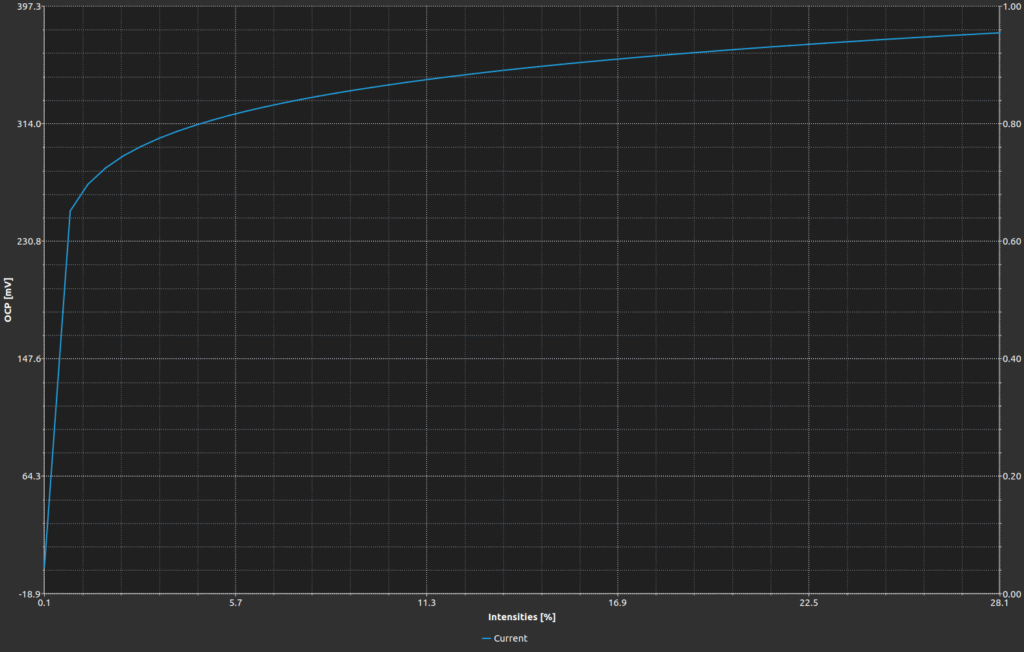Click the 11.3 x-axis tick label
Viewport: 1024px width, 652px height.
427,603
